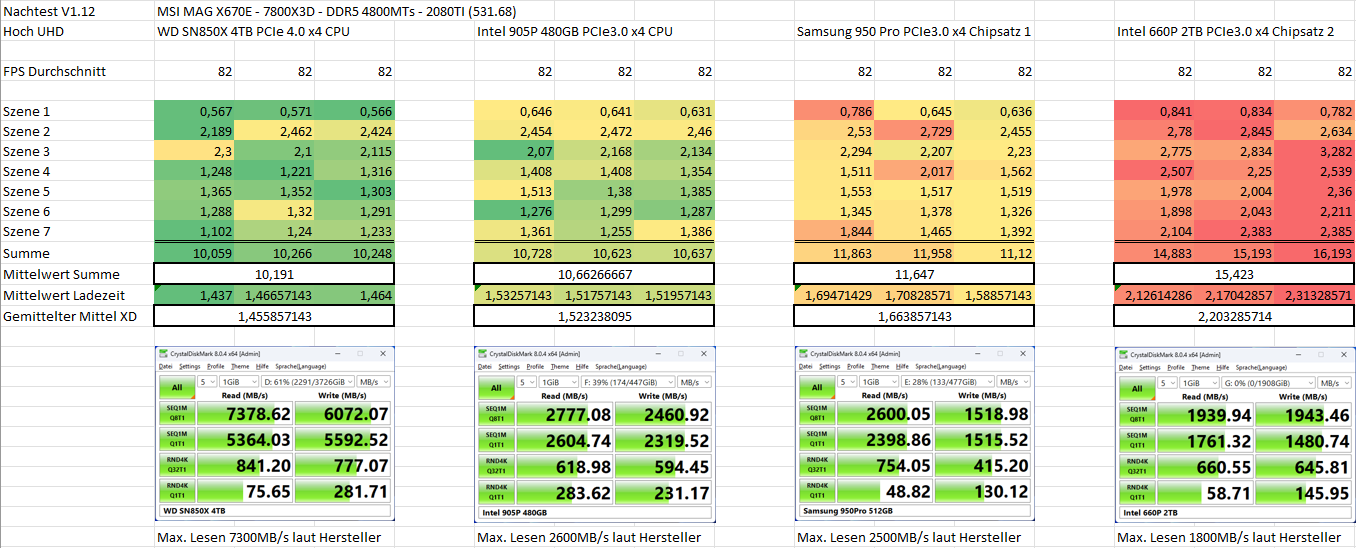
Task: Select the cell with value 2,203285714
Action: [x=1234, y=315]
